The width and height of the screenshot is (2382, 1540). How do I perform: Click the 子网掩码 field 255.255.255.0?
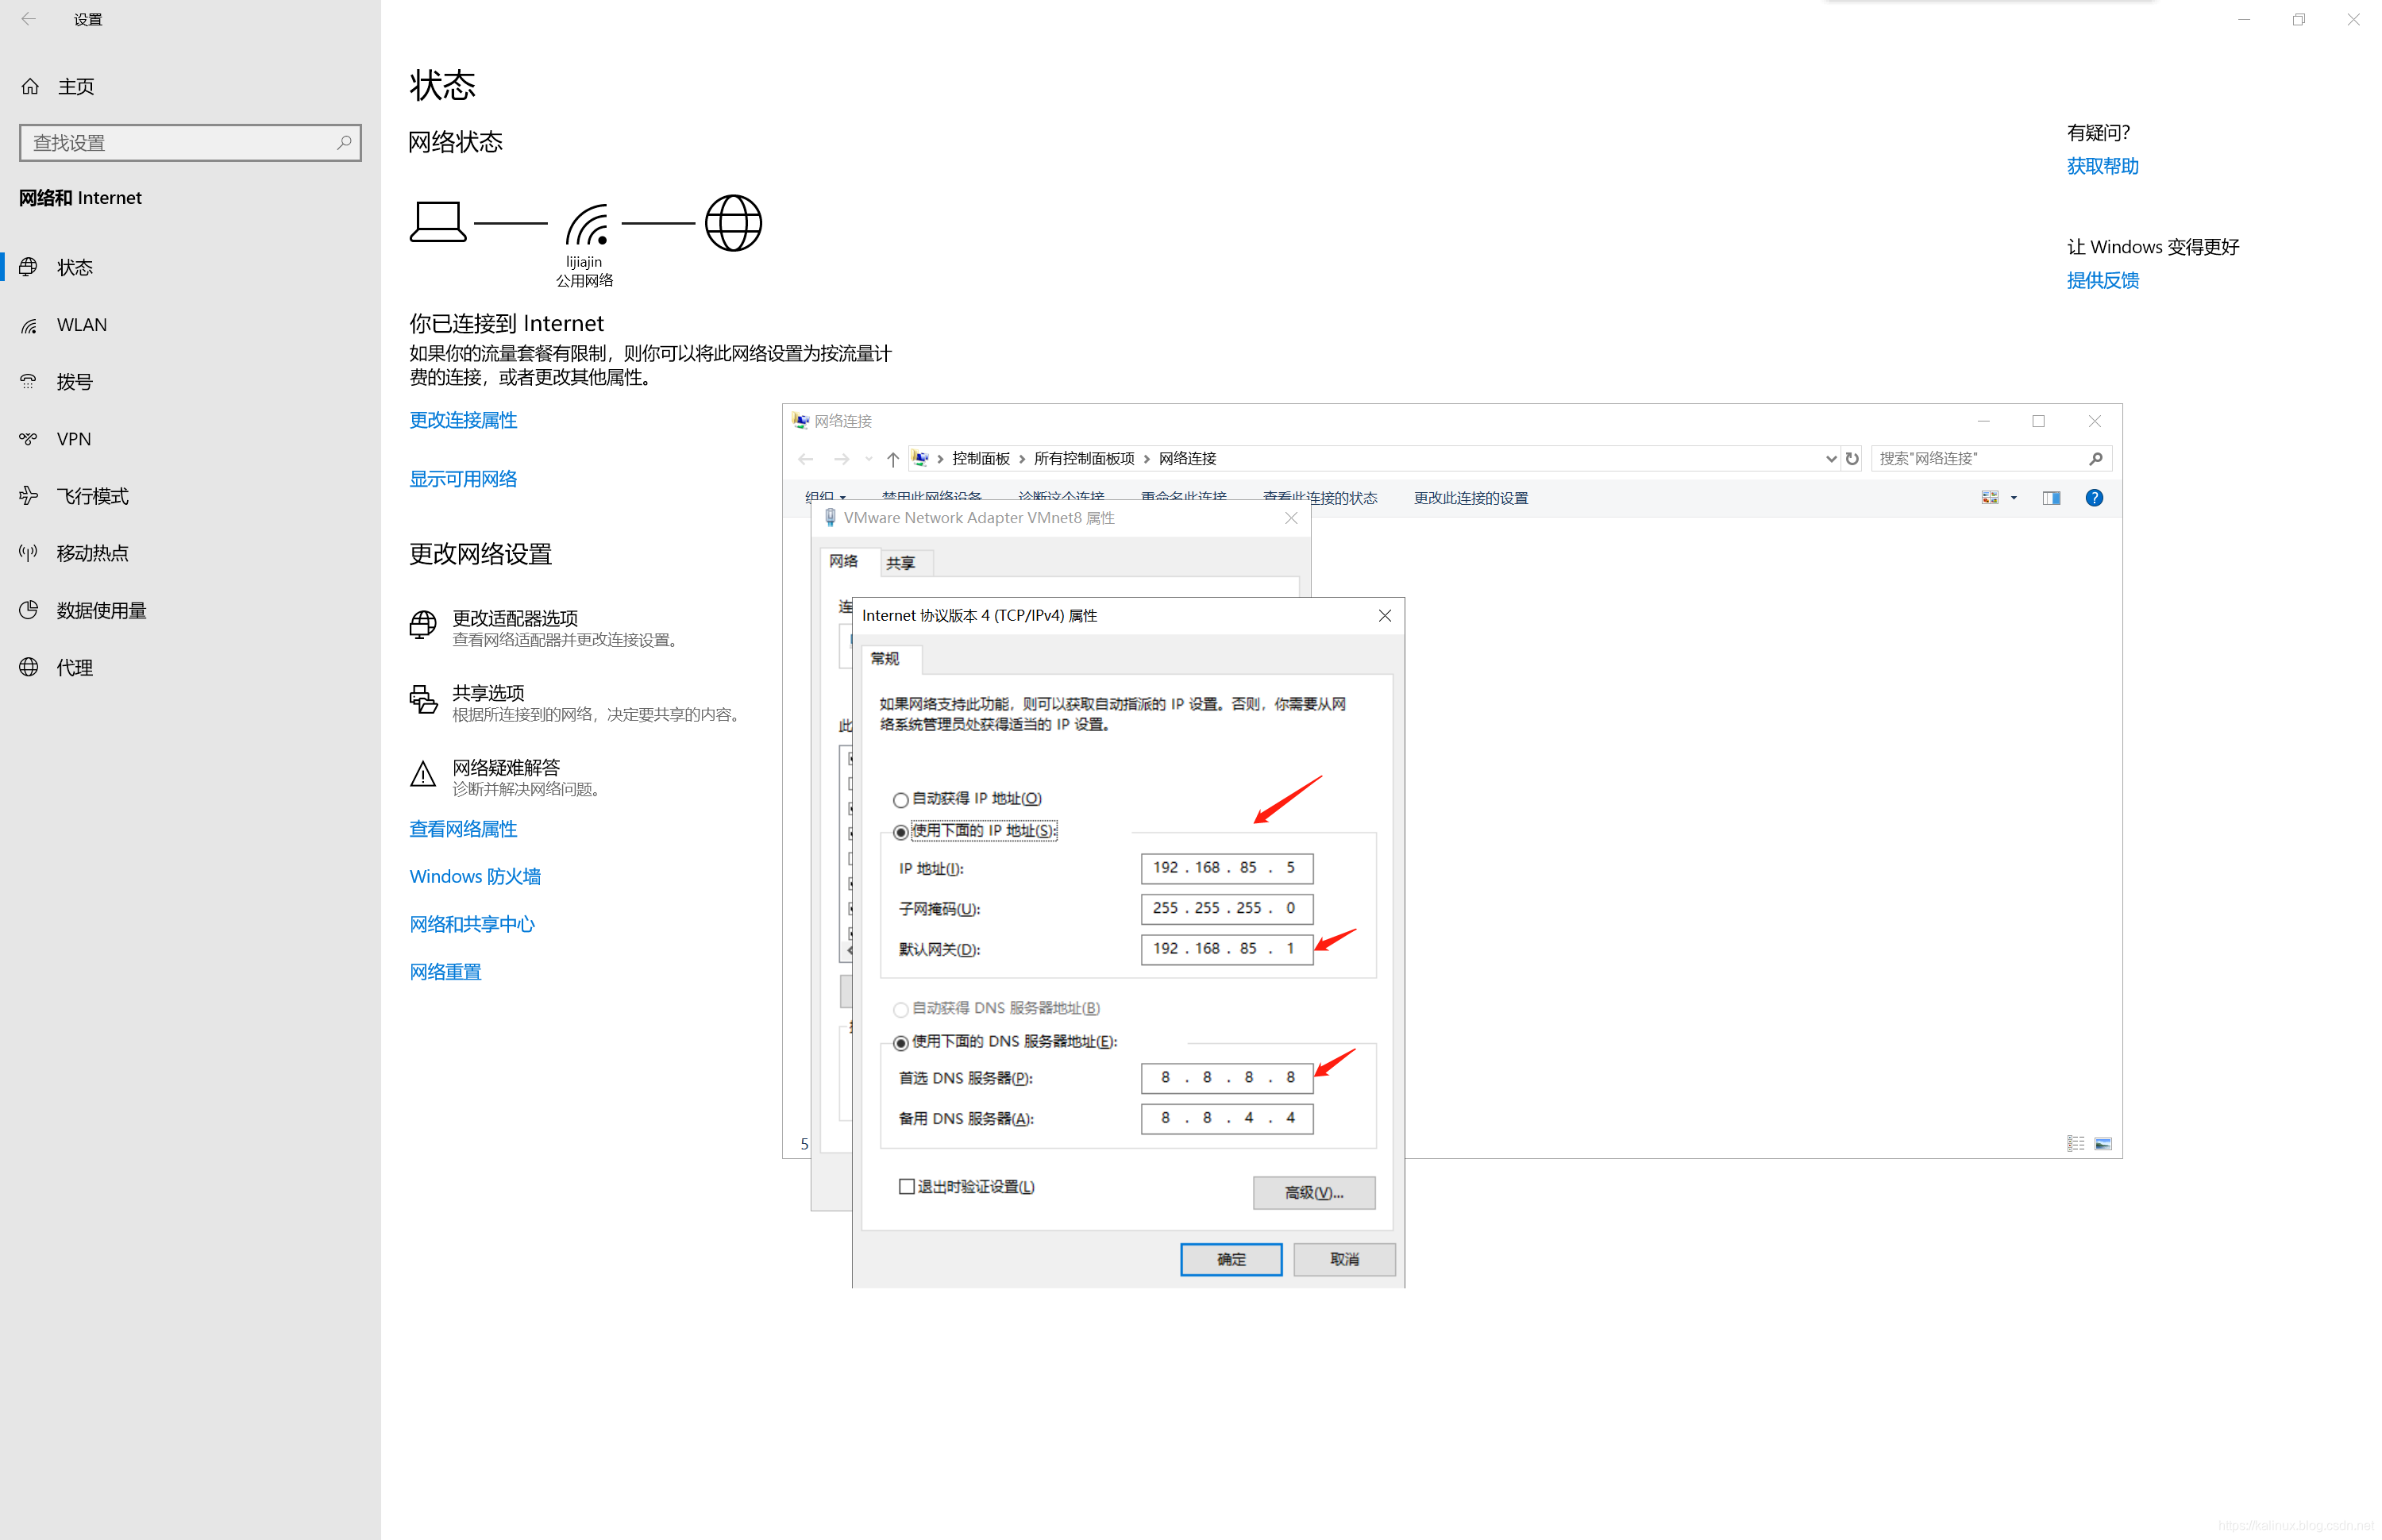(1226, 909)
